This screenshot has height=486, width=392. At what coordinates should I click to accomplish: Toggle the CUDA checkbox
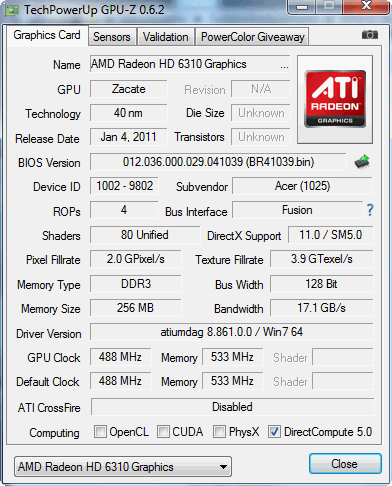[x=163, y=431]
